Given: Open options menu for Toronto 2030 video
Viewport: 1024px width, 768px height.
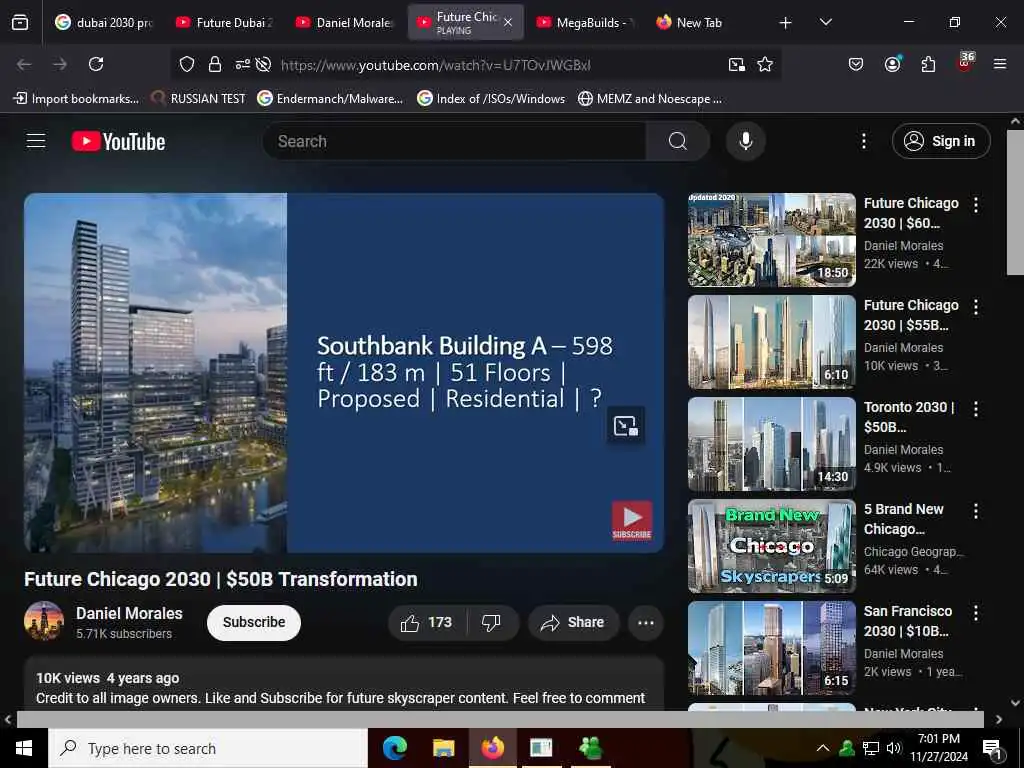Looking at the screenshot, I should tap(976, 409).
